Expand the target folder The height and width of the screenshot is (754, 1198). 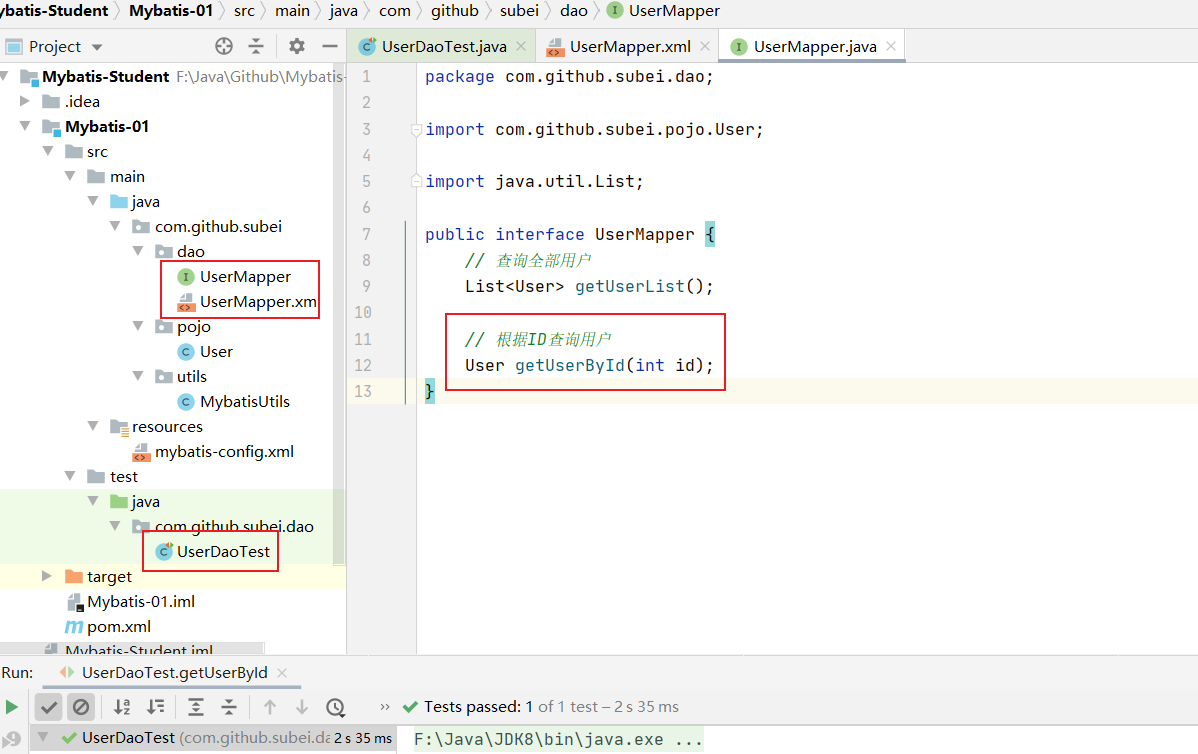click(47, 576)
